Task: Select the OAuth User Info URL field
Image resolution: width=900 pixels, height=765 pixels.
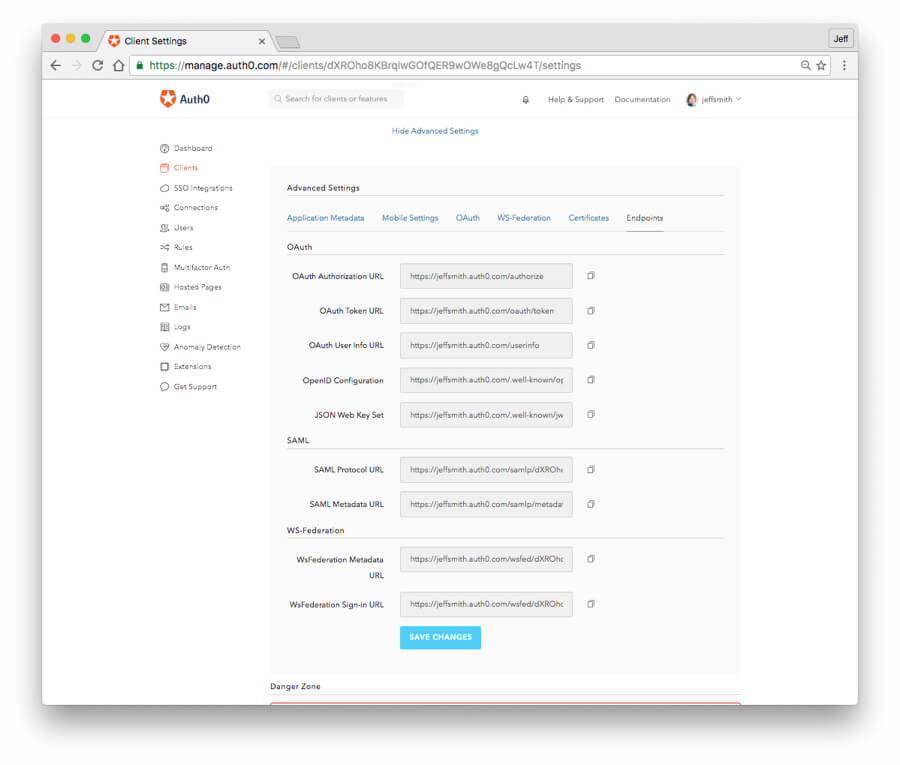Action: (486, 345)
